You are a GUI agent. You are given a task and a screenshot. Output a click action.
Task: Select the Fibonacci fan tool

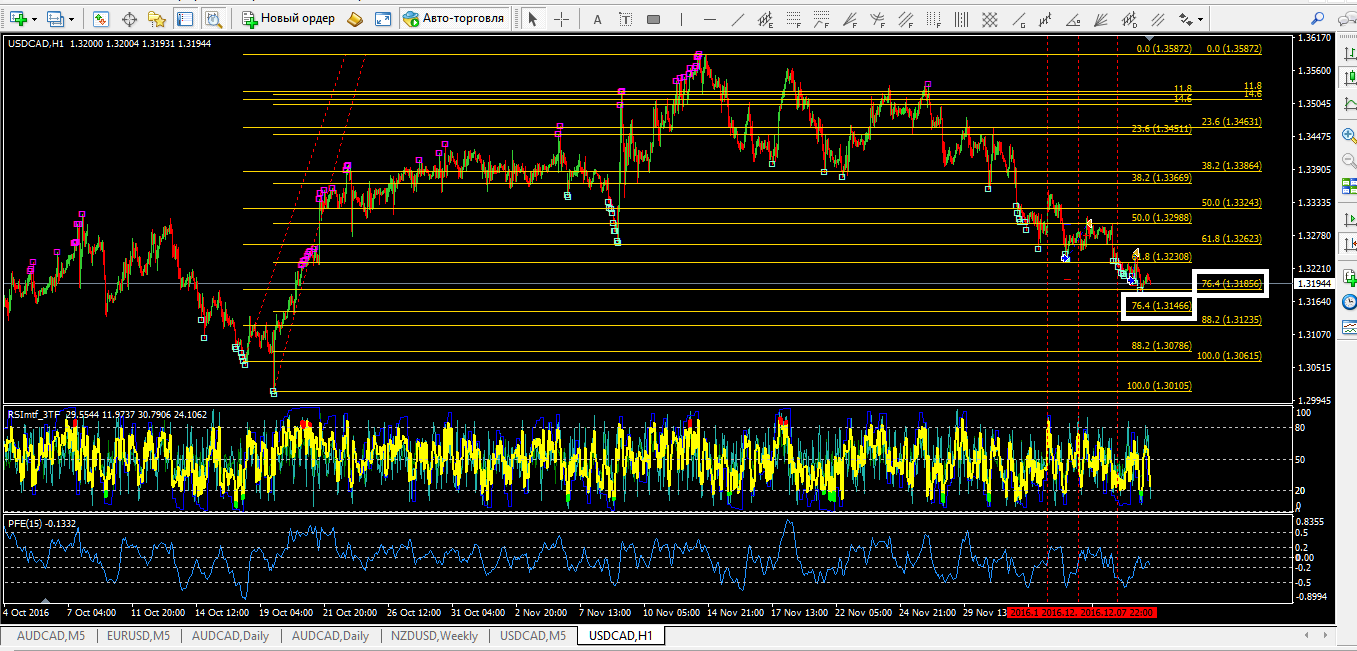pos(851,19)
